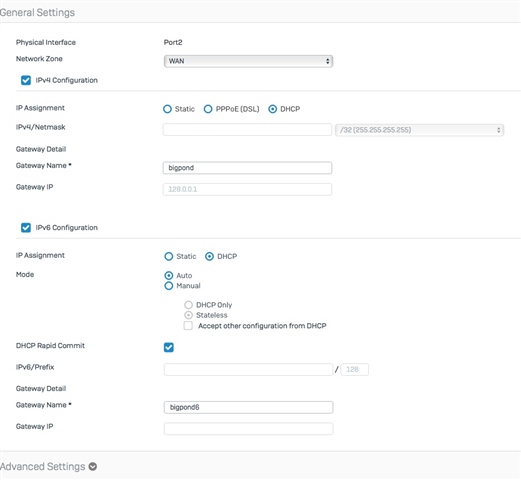Click the bigpond6 Gateway Name field

248,407
